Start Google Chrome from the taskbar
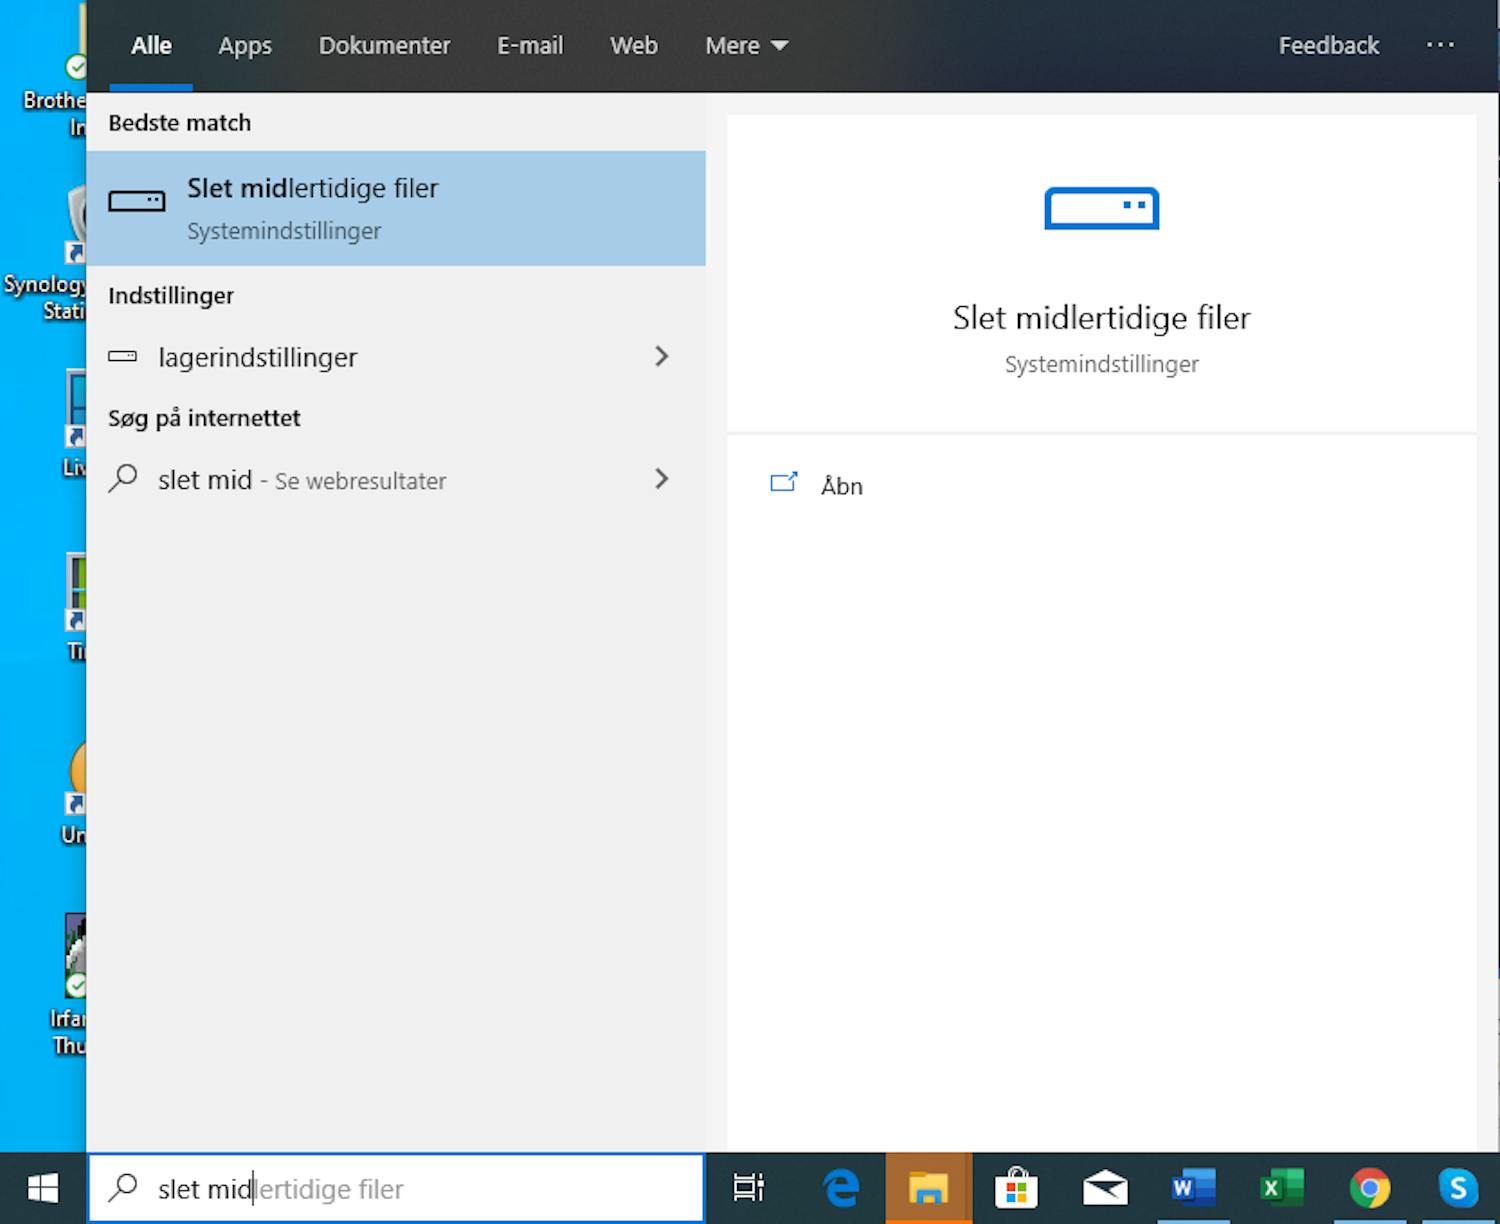Viewport: 1500px width, 1224px height. [1368, 1188]
